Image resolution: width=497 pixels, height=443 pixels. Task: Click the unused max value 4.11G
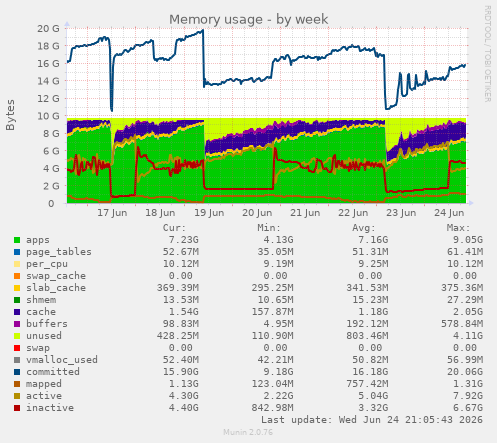(x=468, y=336)
